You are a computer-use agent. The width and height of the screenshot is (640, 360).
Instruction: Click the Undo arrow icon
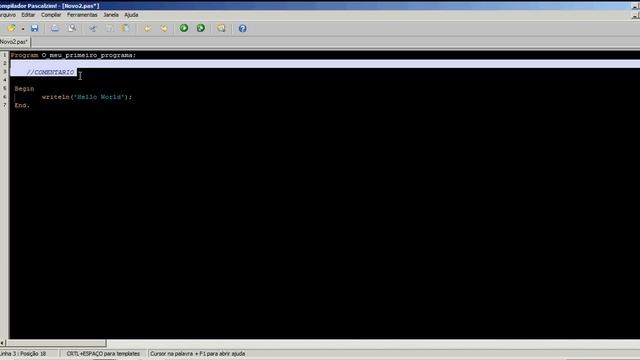[x=147, y=28]
